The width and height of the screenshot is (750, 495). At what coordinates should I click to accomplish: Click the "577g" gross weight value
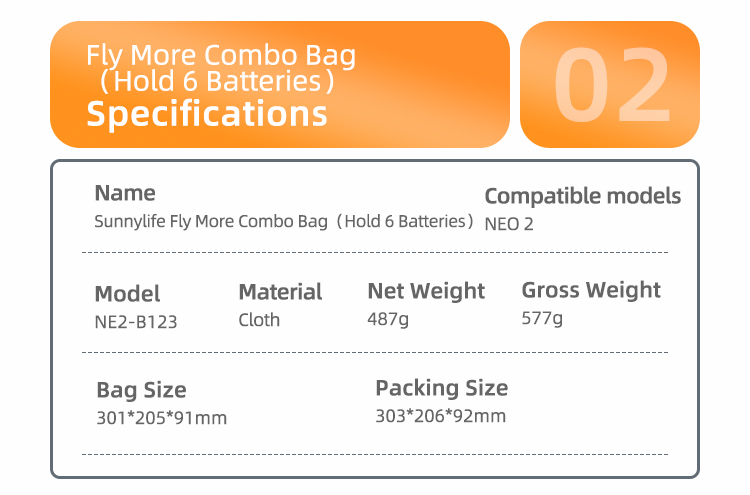coord(542,319)
